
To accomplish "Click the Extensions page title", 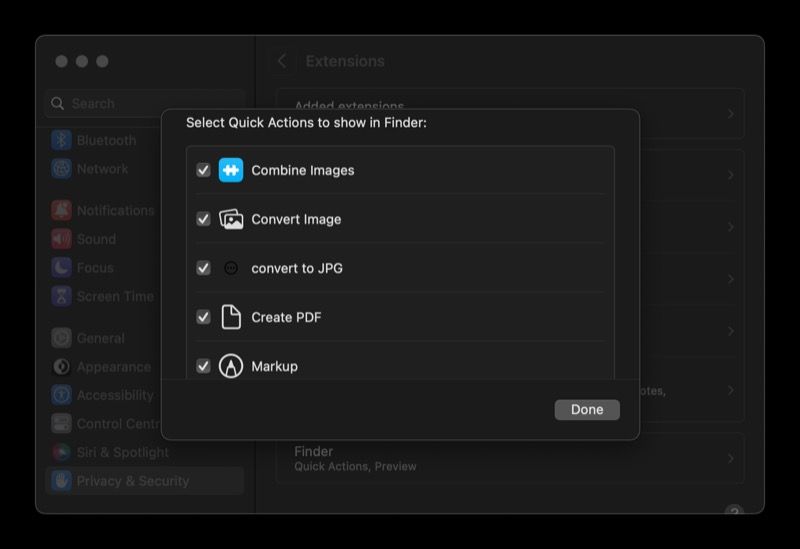I will pyautogui.click(x=345, y=61).
